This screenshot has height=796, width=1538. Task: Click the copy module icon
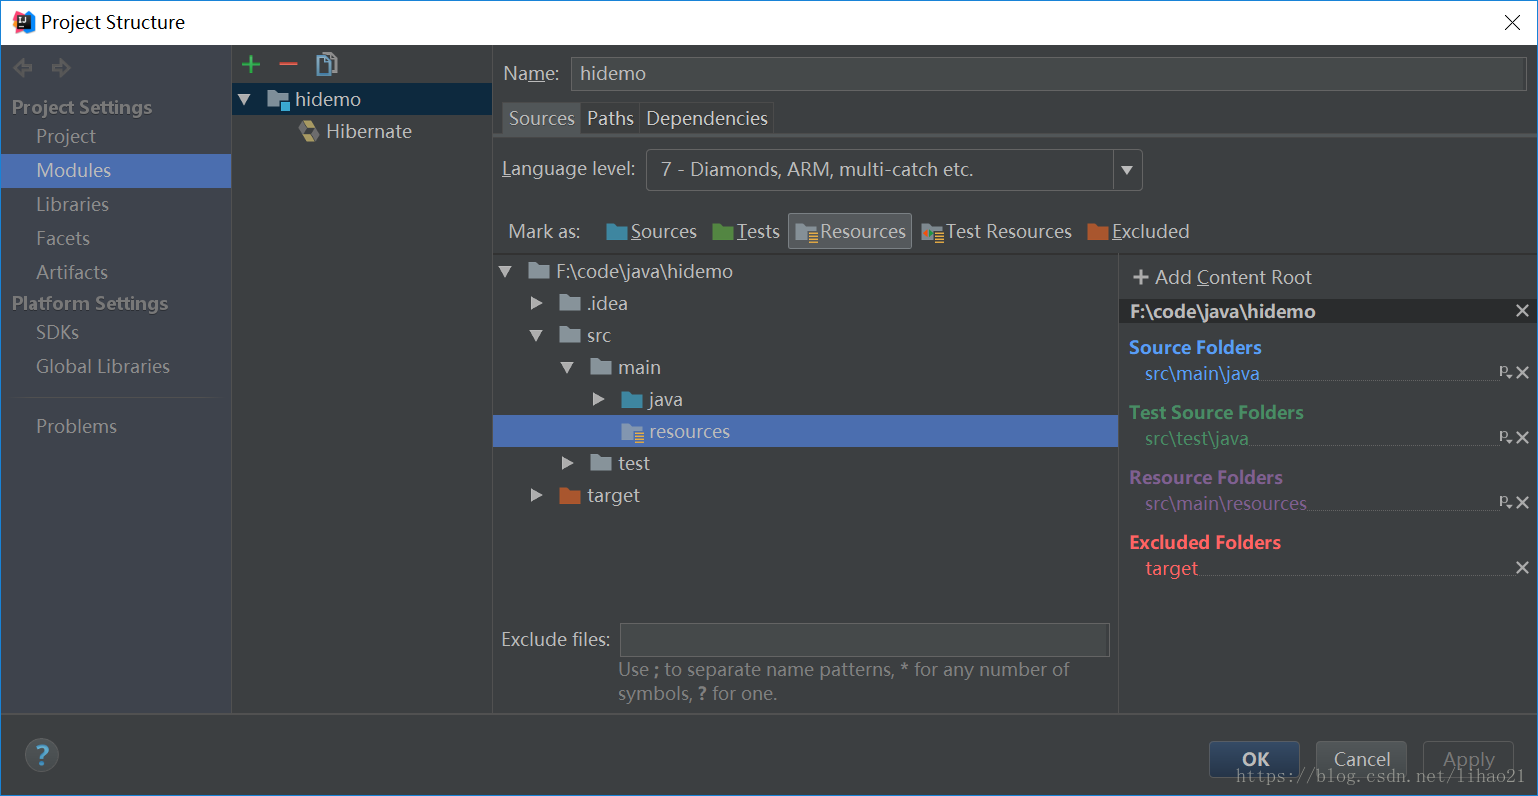tap(326, 65)
